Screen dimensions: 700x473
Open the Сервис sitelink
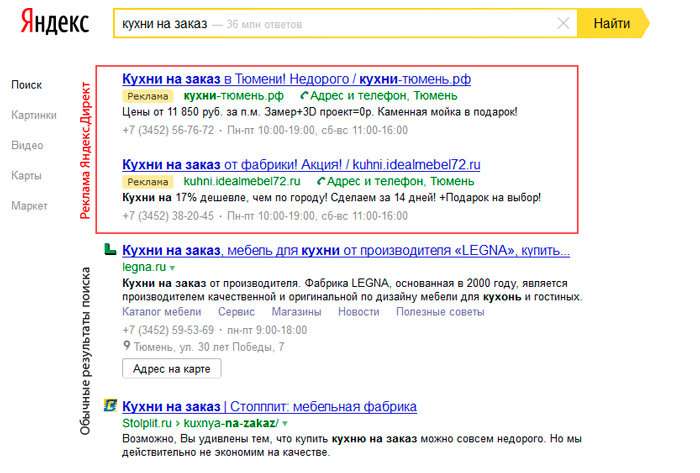[x=236, y=312]
